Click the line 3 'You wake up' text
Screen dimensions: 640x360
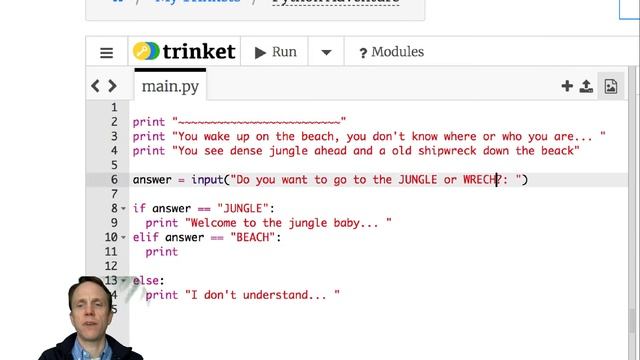(369, 136)
